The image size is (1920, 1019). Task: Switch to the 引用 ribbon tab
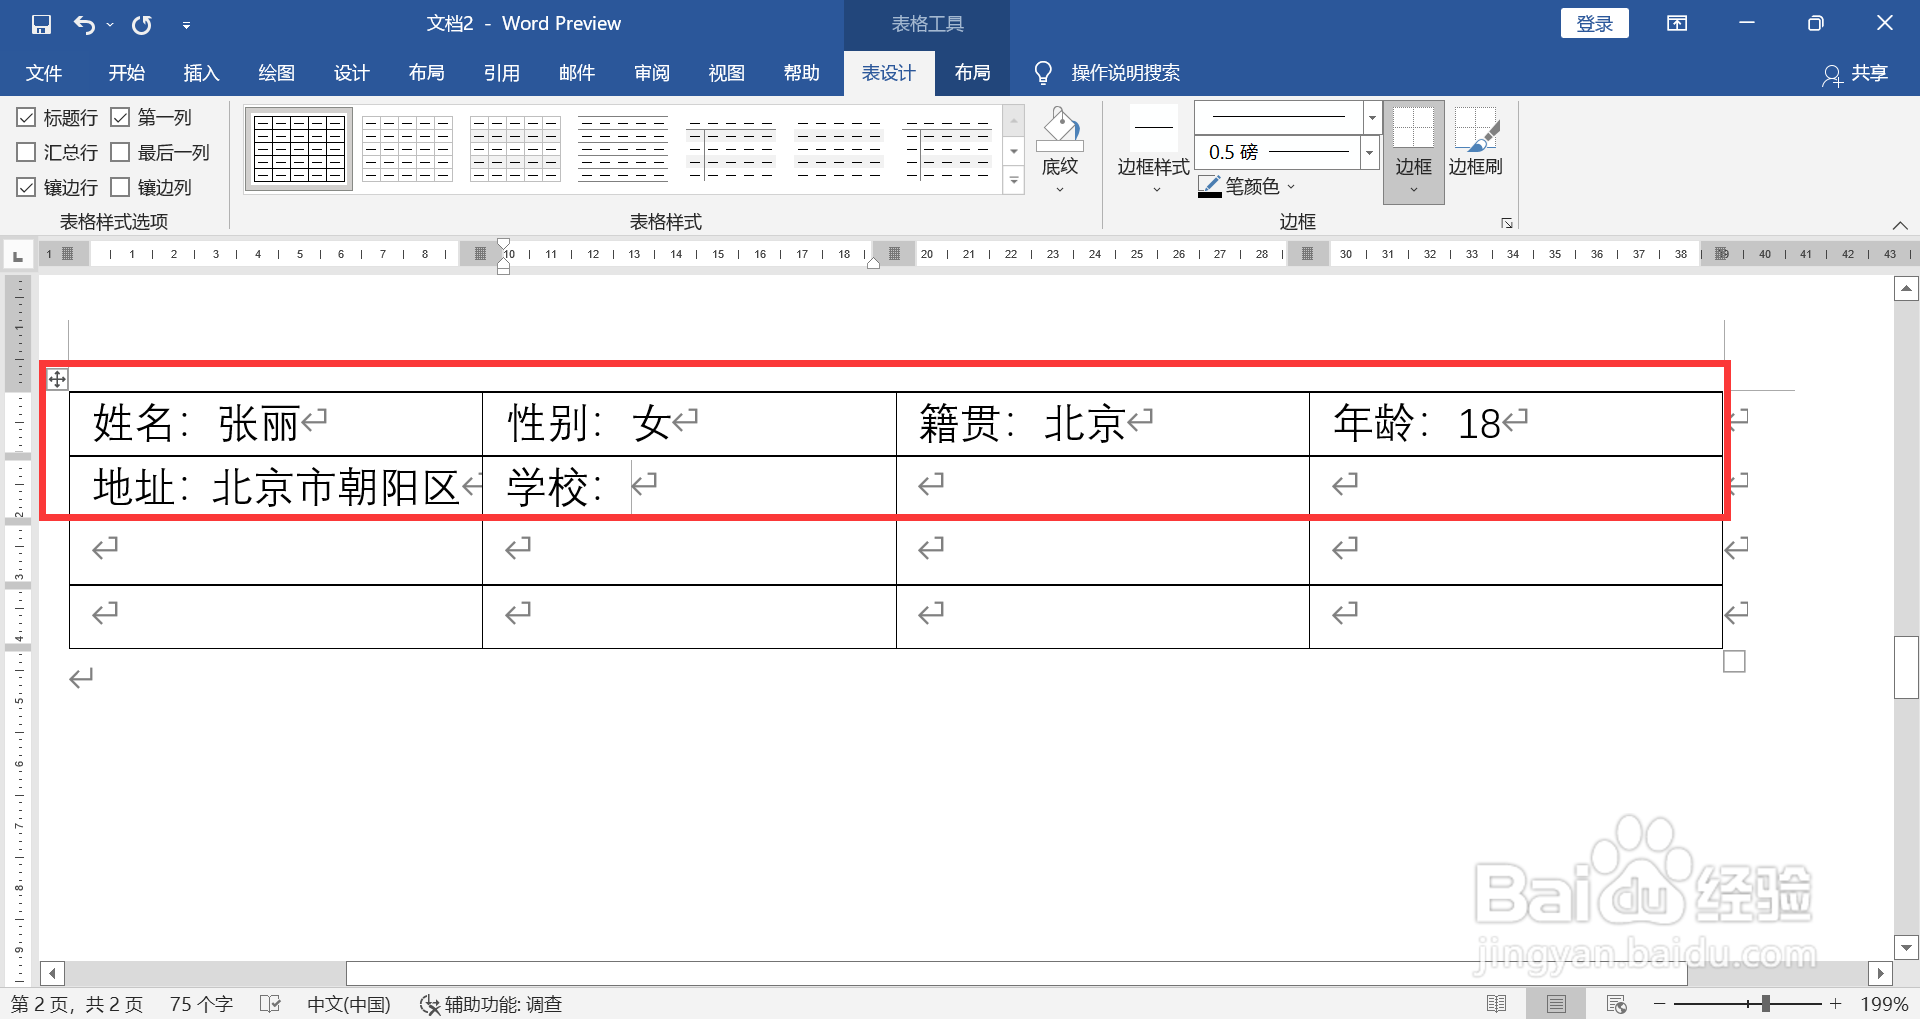coord(502,73)
